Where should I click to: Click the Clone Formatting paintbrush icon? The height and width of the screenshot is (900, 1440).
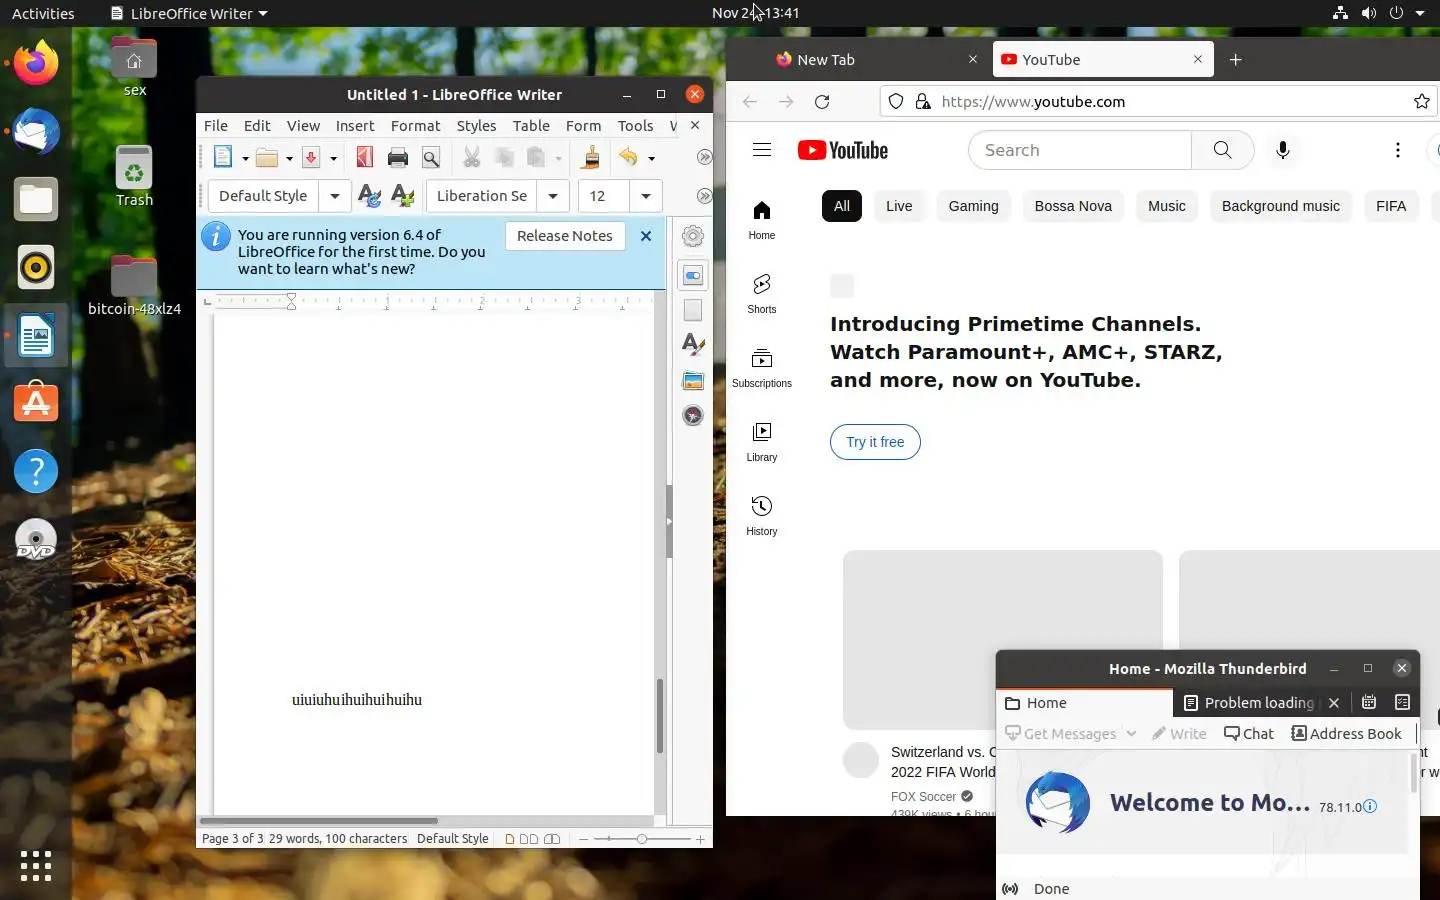point(591,157)
